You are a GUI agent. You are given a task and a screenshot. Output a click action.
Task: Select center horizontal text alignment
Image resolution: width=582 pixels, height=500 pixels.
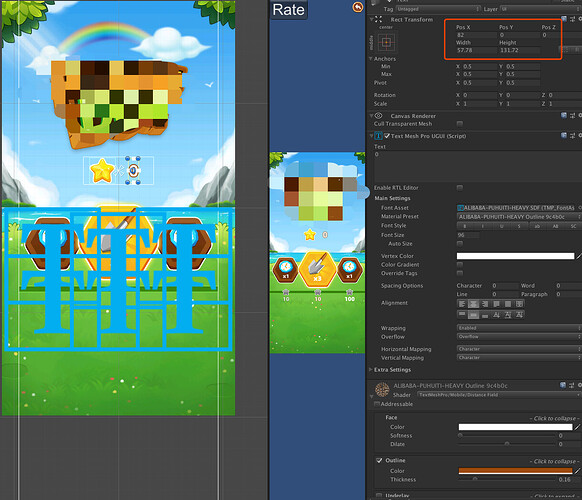coord(473,304)
